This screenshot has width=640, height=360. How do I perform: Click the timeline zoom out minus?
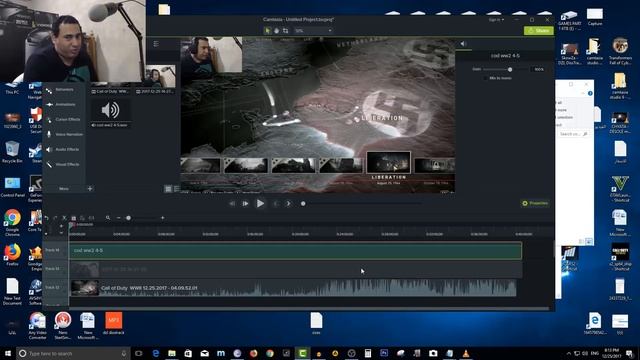pyautogui.click(x=118, y=218)
